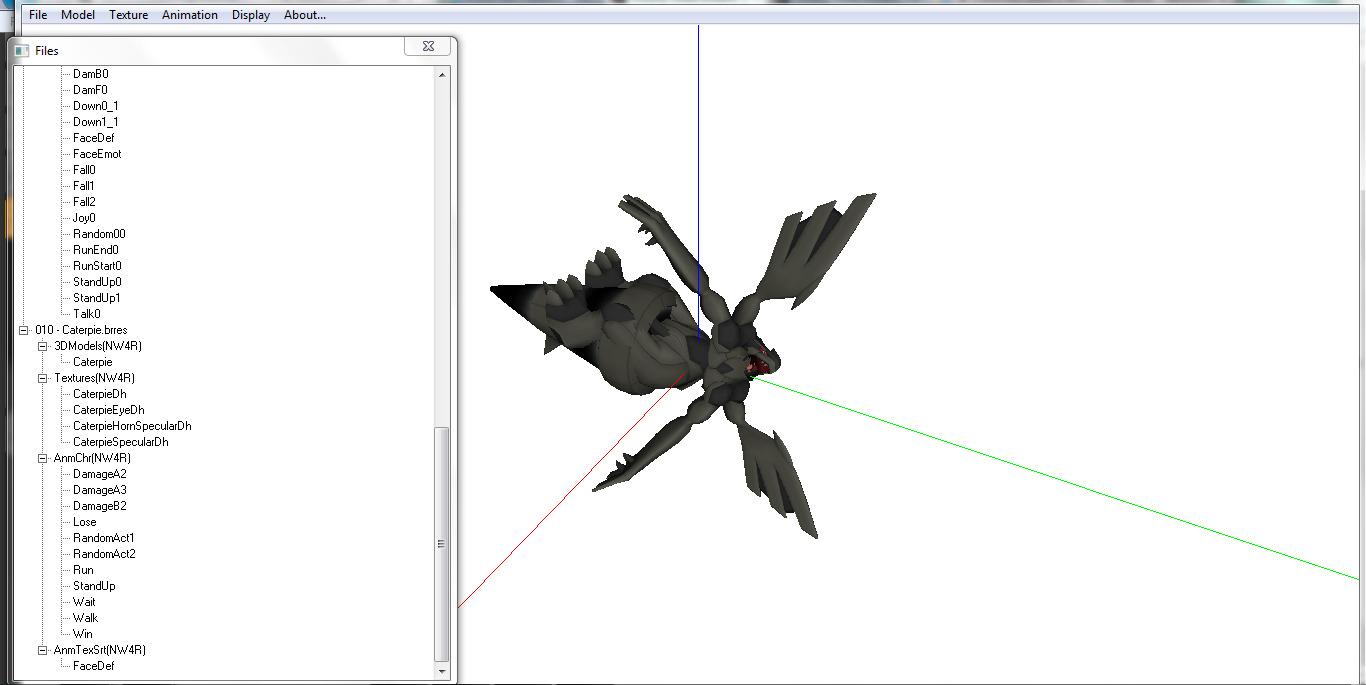The width and height of the screenshot is (1366, 685).
Task: Click the About... menu item
Action: (305, 15)
